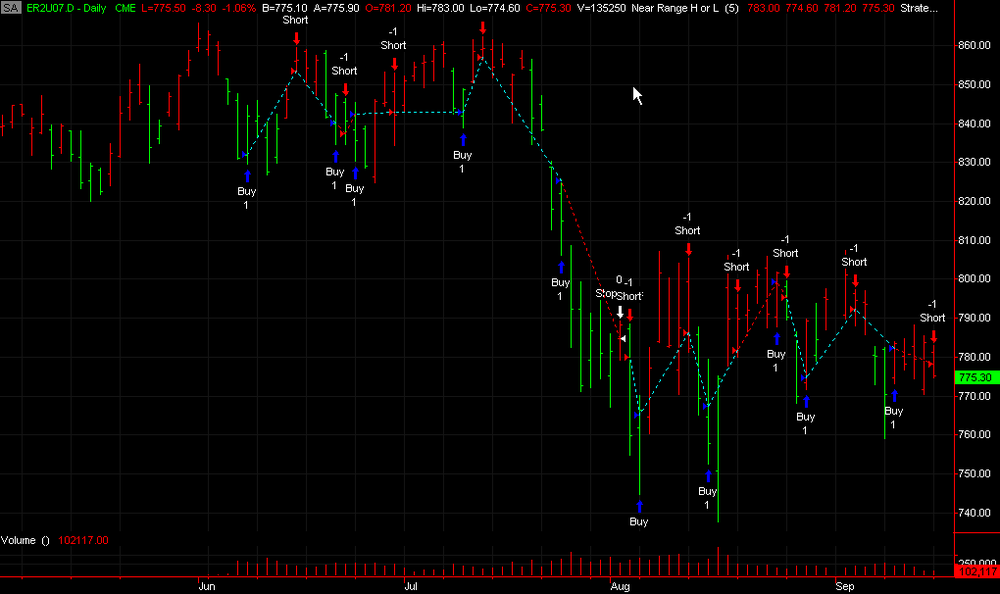
Task: Select the Stop trade label
Action: click(x=606, y=293)
